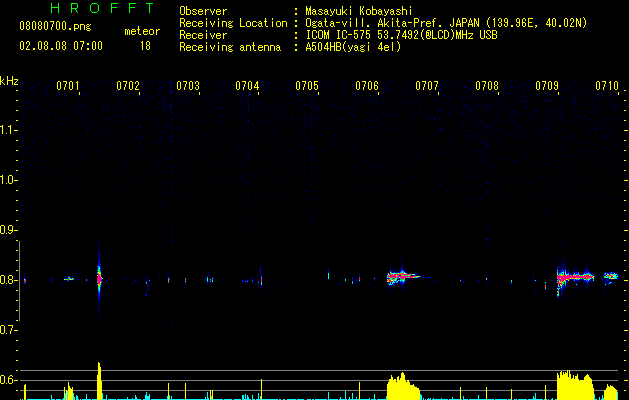The height and width of the screenshot is (400, 629).
Task: Click observer name Masayuki Kobayashi
Action: click(359, 11)
